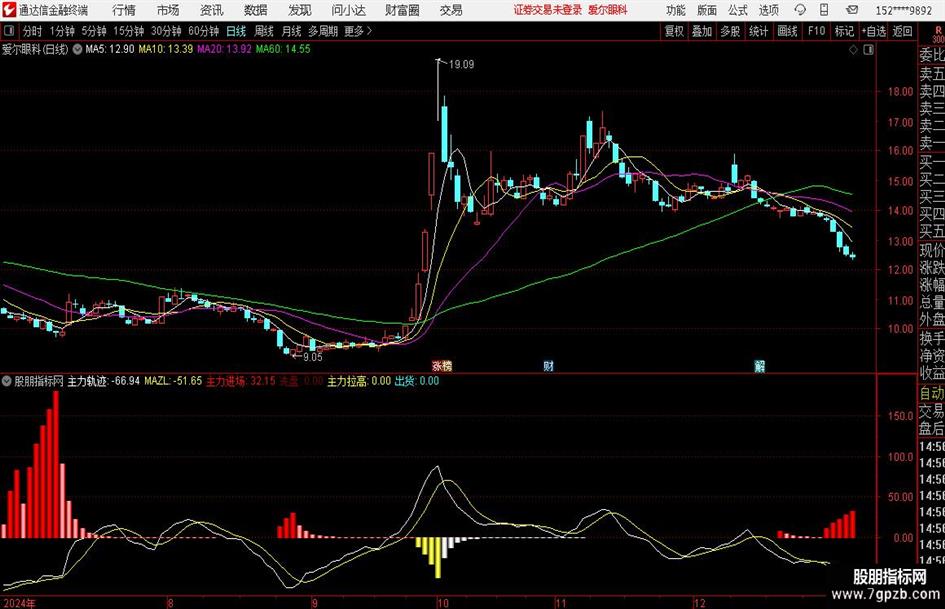Switch to the 月线 monthly tab
The height and width of the screenshot is (609, 945).
291,31
